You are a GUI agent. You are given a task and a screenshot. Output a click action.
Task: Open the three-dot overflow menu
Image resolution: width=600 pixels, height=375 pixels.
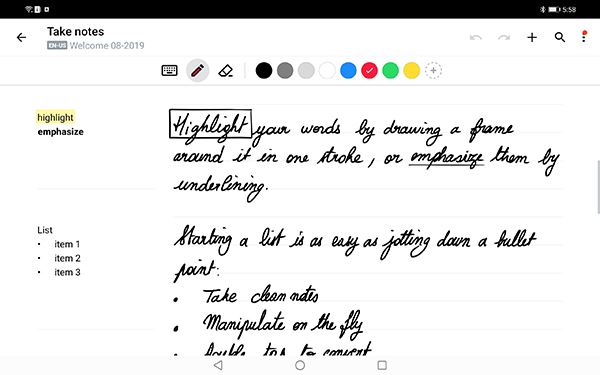coord(584,37)
